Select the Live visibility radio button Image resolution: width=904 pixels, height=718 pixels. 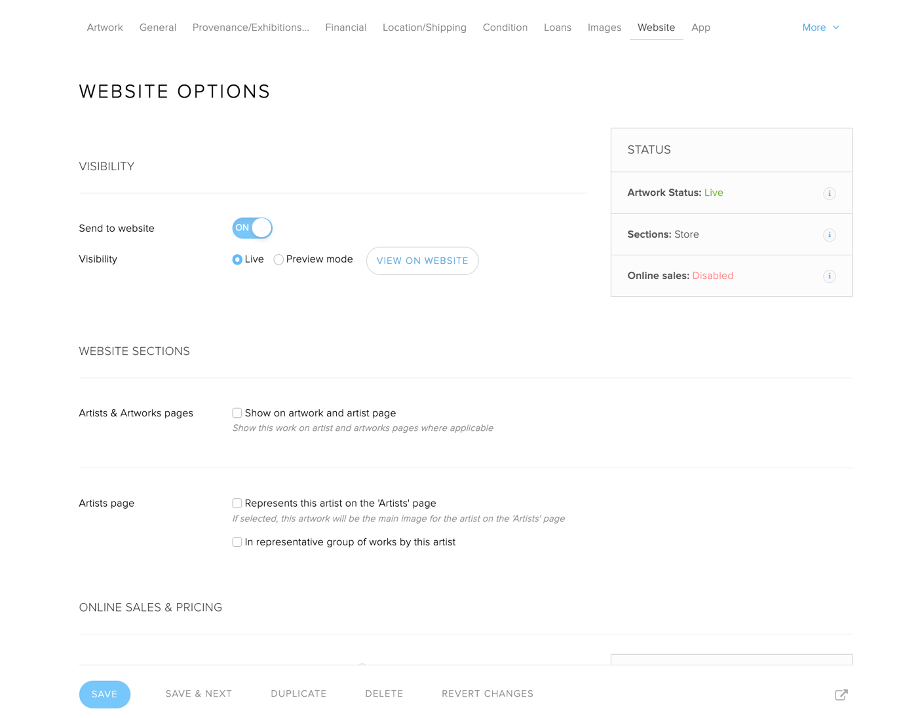click(x=237, y=260)
